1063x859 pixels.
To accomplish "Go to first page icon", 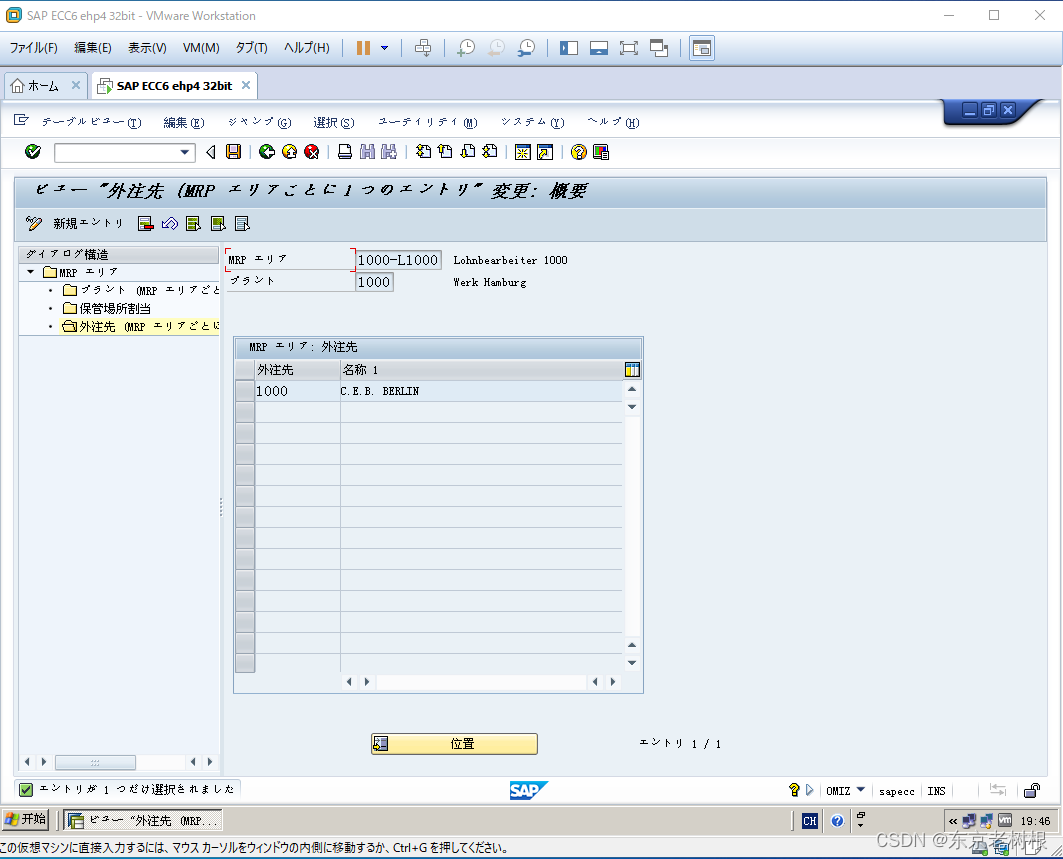I will [x=423, y=152].
